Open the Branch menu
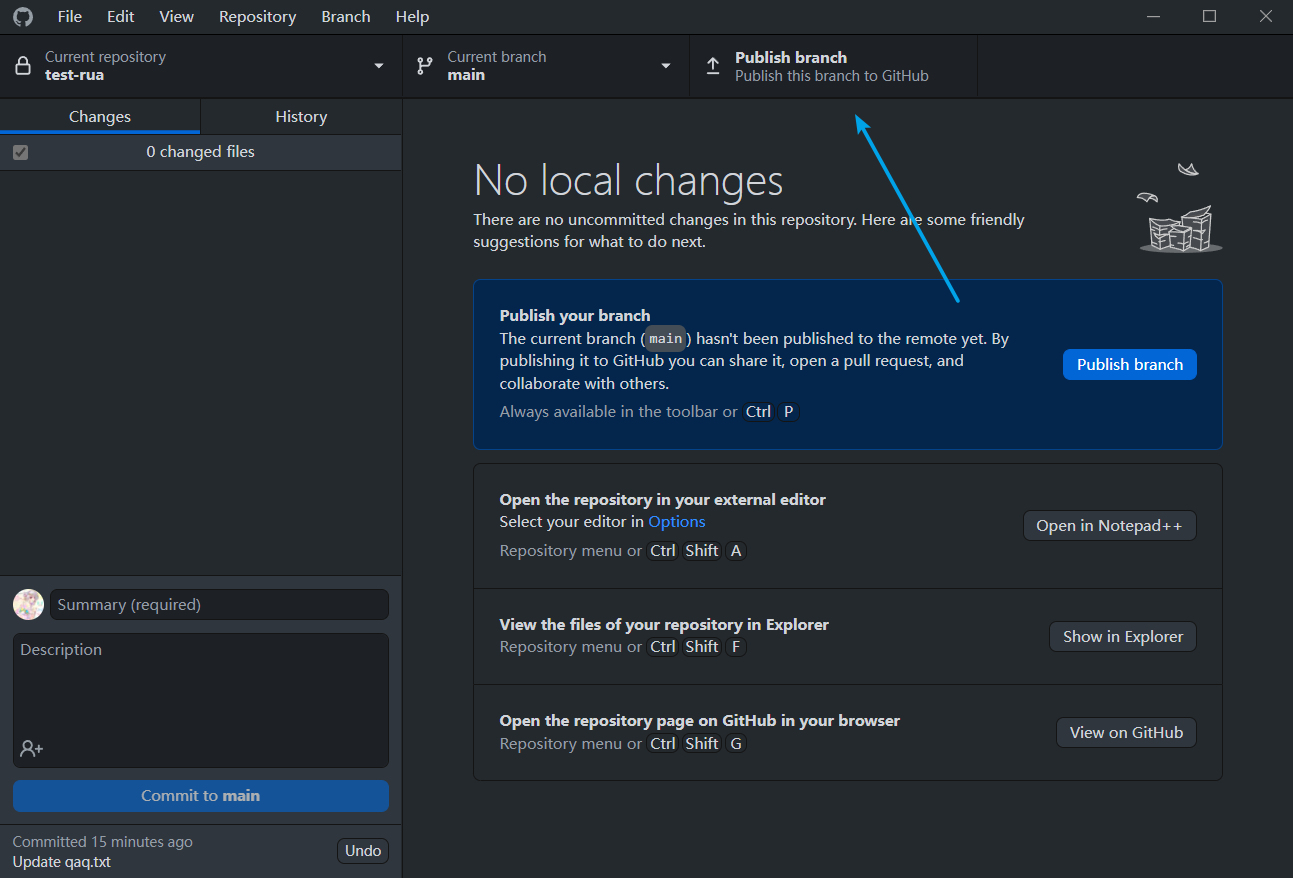This screenshot has width=1293, height=878. pos(346,16)
